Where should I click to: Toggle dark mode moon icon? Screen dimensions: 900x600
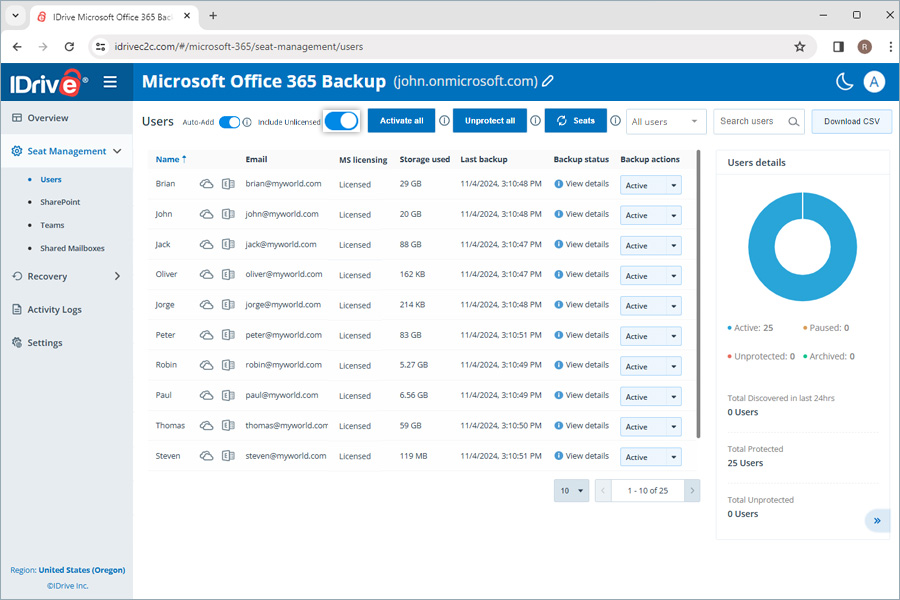[x=845, y=82]
